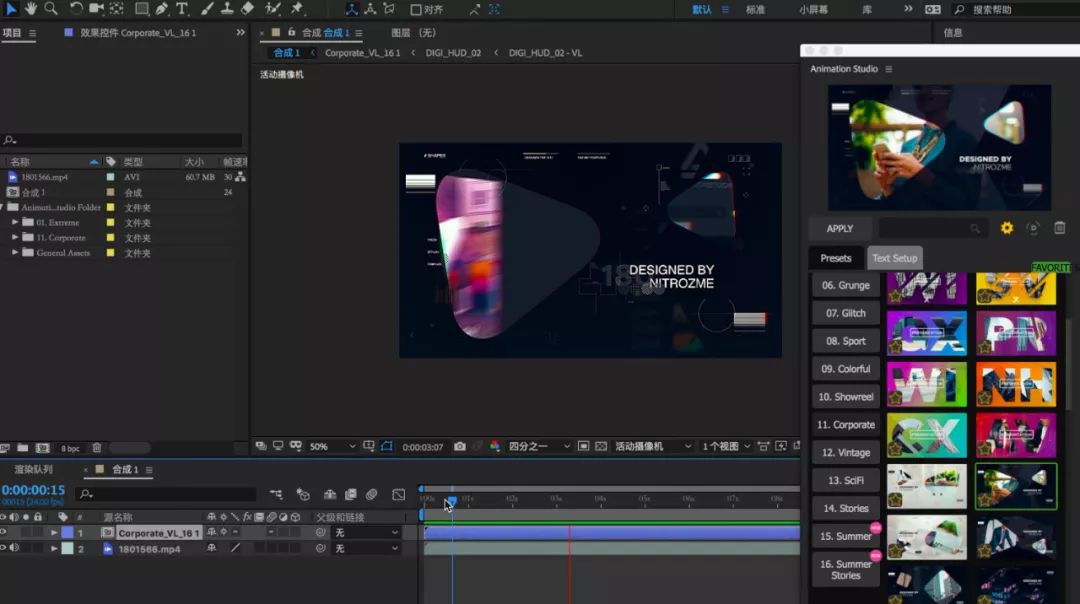Select the Rotation tool
1080x604 pixels.
click(x=76, y=9)
